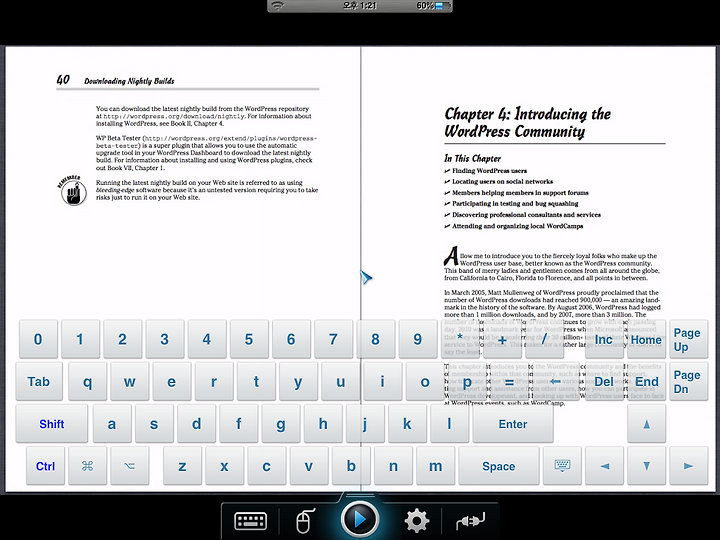720x540 pixels.
Task: Tap the Page Up key
Action: [688, 339]
